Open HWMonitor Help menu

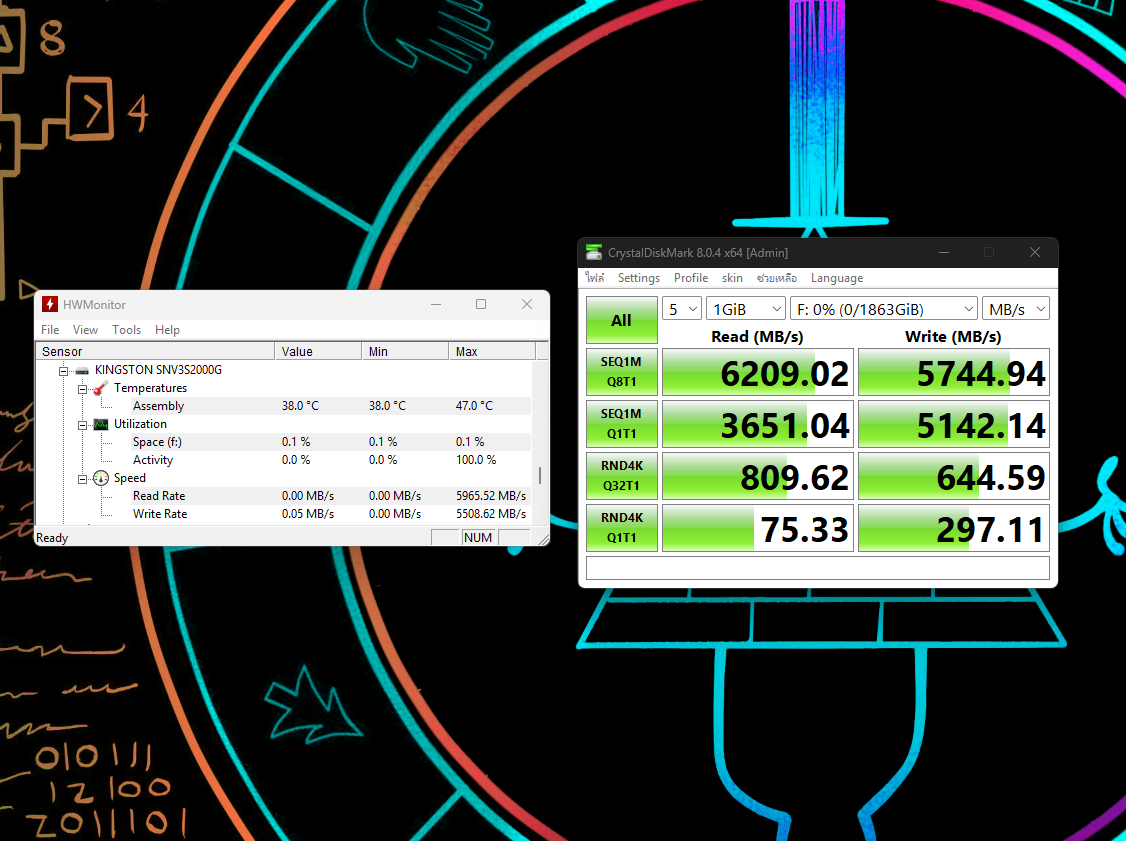pyautogui.click(x=167, y=330)
